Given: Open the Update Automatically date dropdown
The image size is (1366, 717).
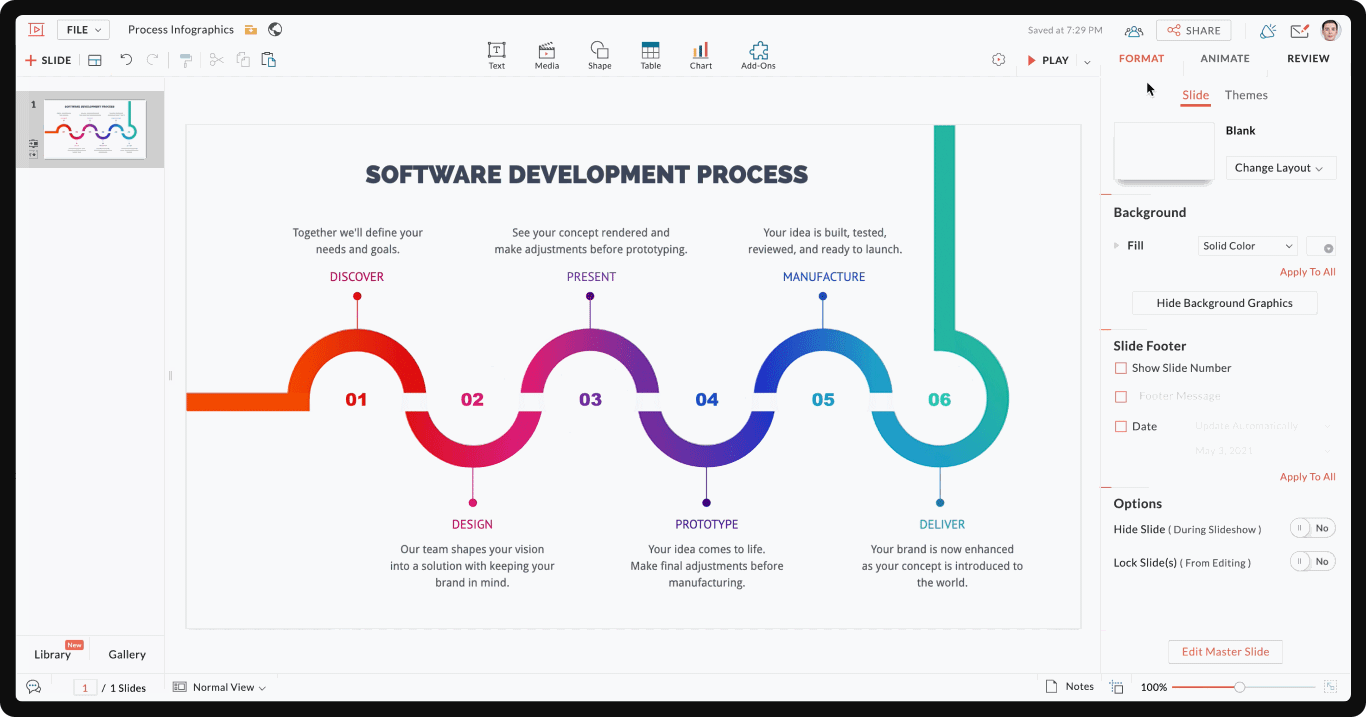Looking at the screenshot, I should [1264, 426].
